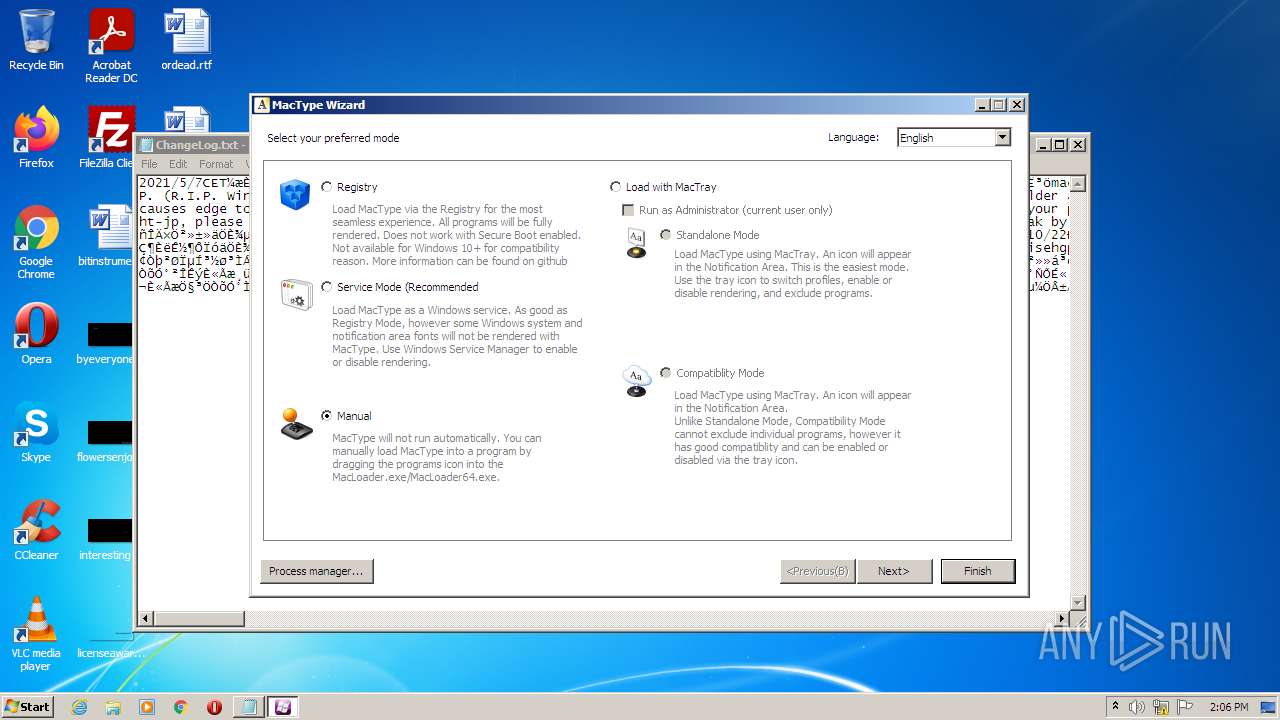Choose Standalone Mode radio button
The height and width of the screenshot is (720, 1280).
click(x=666, y=235)
